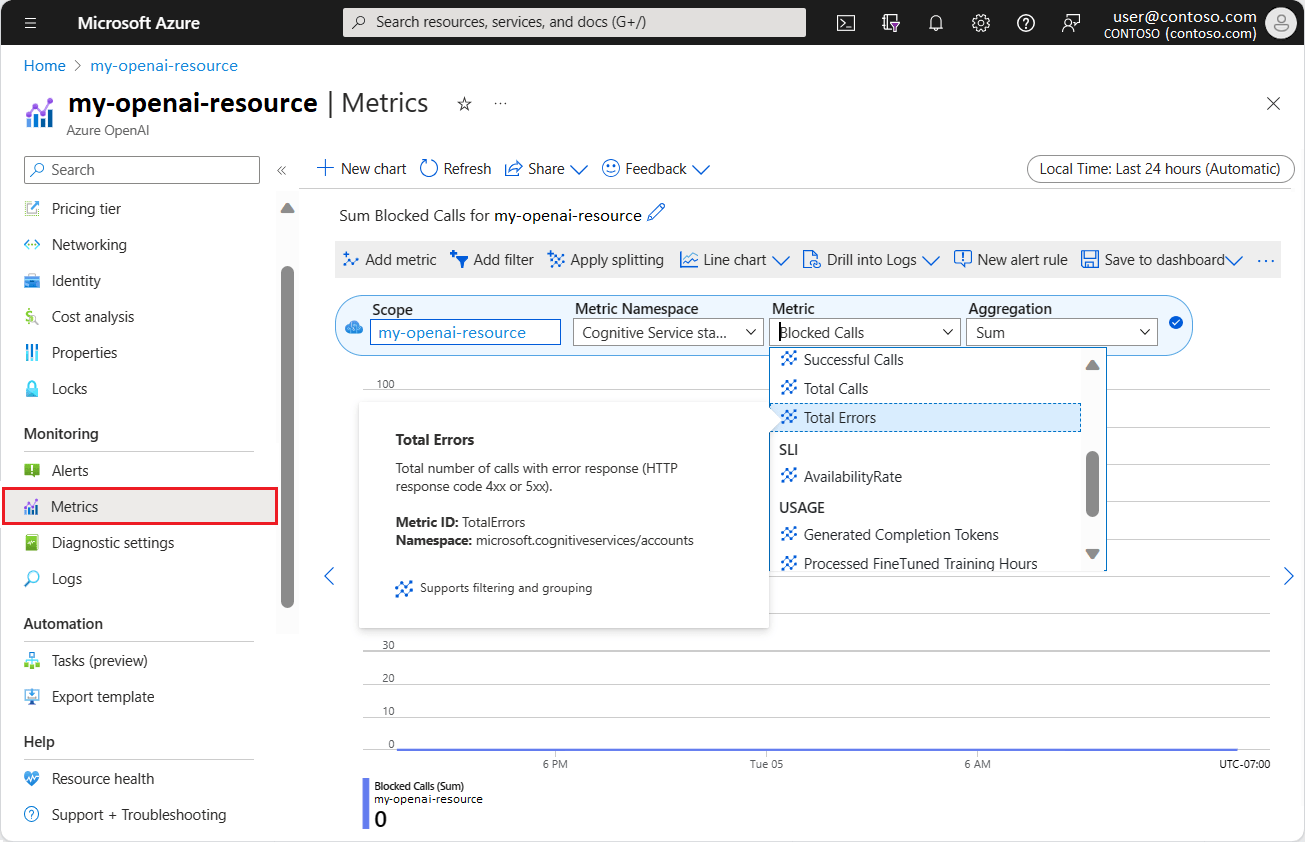Select Networking in the left menu
This screenshot has width=1305, height=842.
[90, 244]
